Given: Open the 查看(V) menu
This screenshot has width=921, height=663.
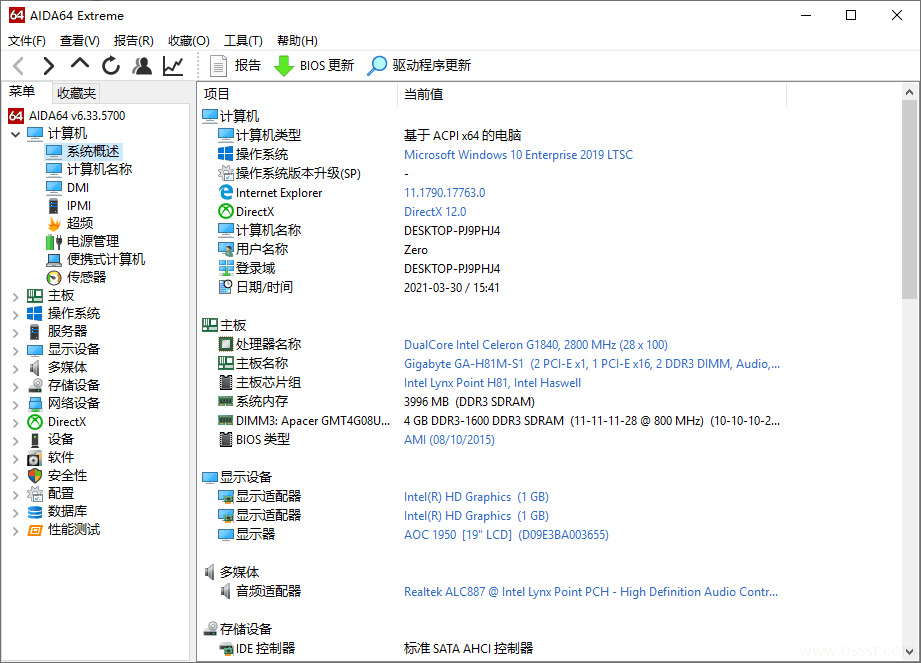Looking at the screenshot, I should (80, 41).
